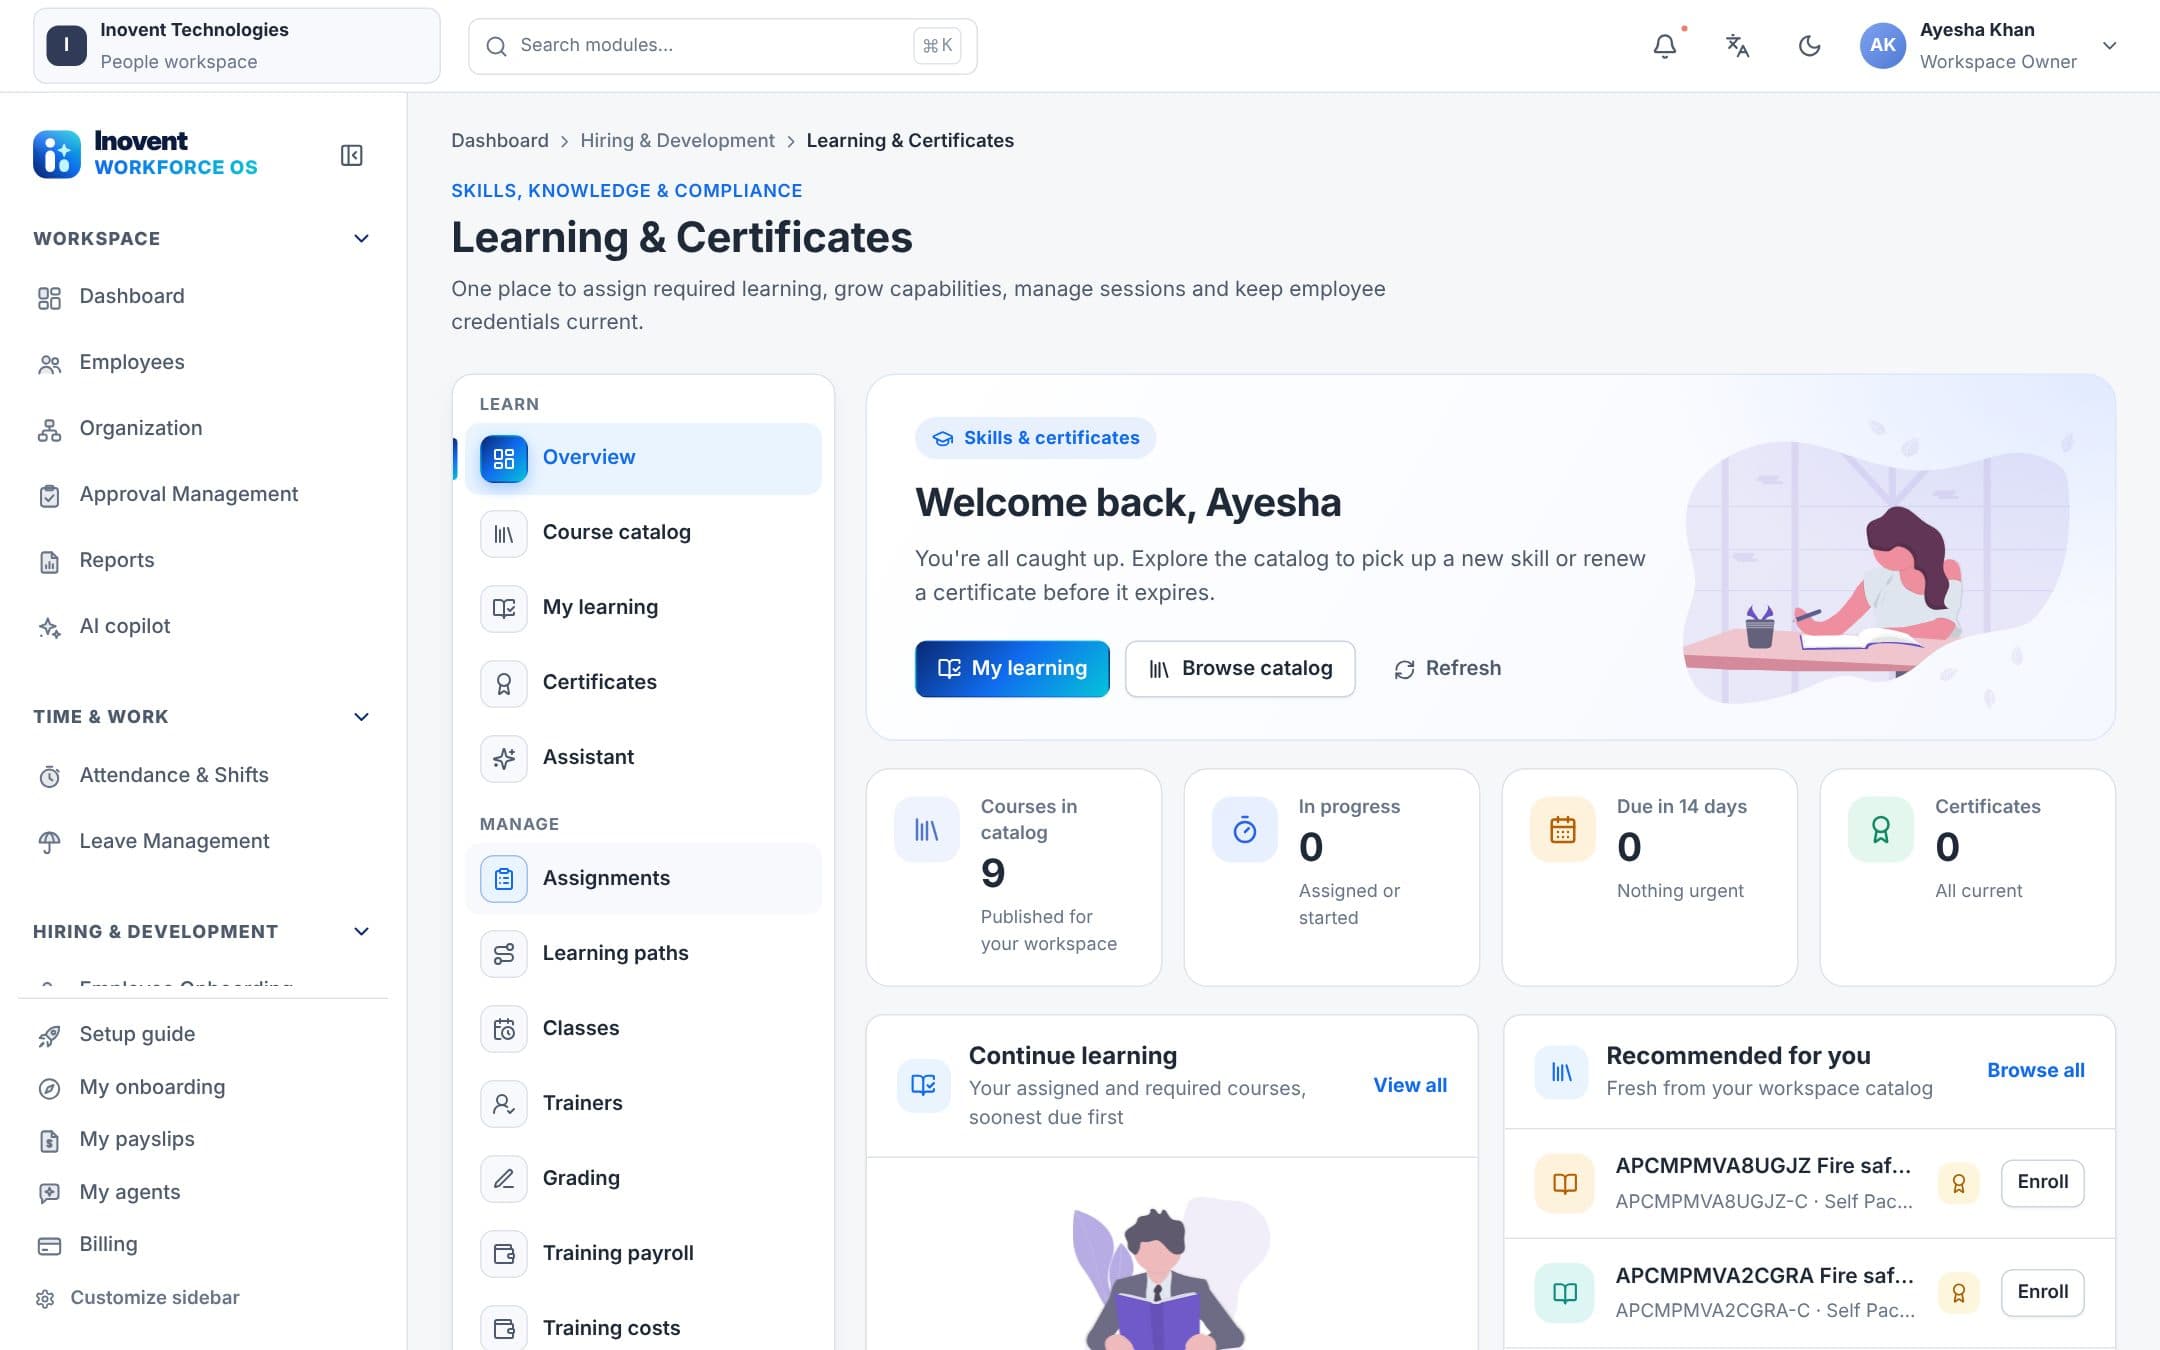Open Trainers under Manage
Viewport: 2160px width, 1350px height.
pyautogui.click(x=643, y=1103)
